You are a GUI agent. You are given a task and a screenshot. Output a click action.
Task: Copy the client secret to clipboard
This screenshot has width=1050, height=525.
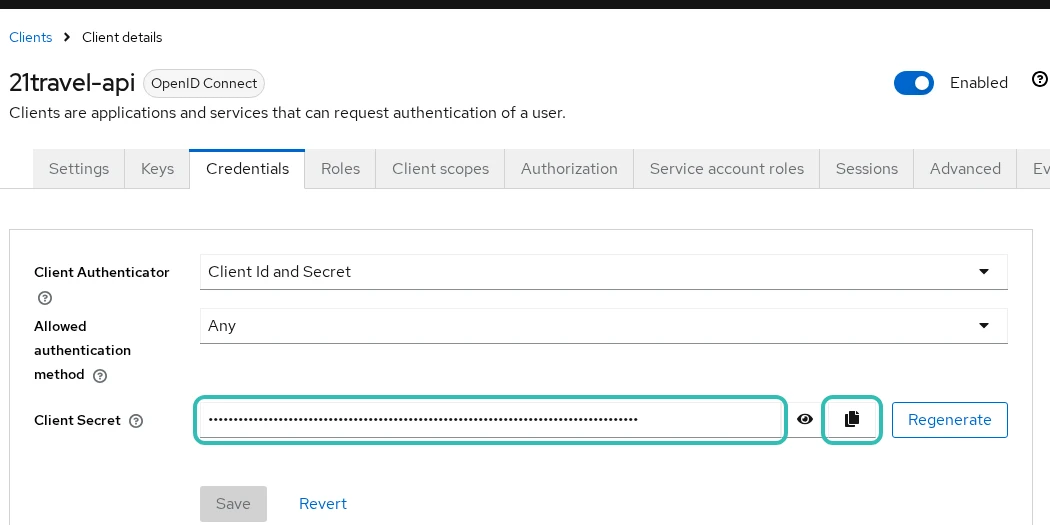(x=852, y=420)
